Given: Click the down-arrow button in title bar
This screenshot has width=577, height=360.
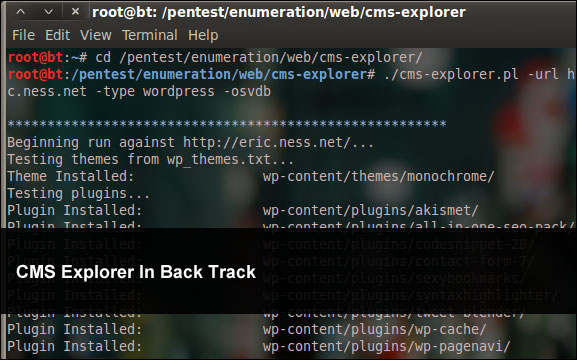Looking at the screenshot, I should [x=48, y=12].
